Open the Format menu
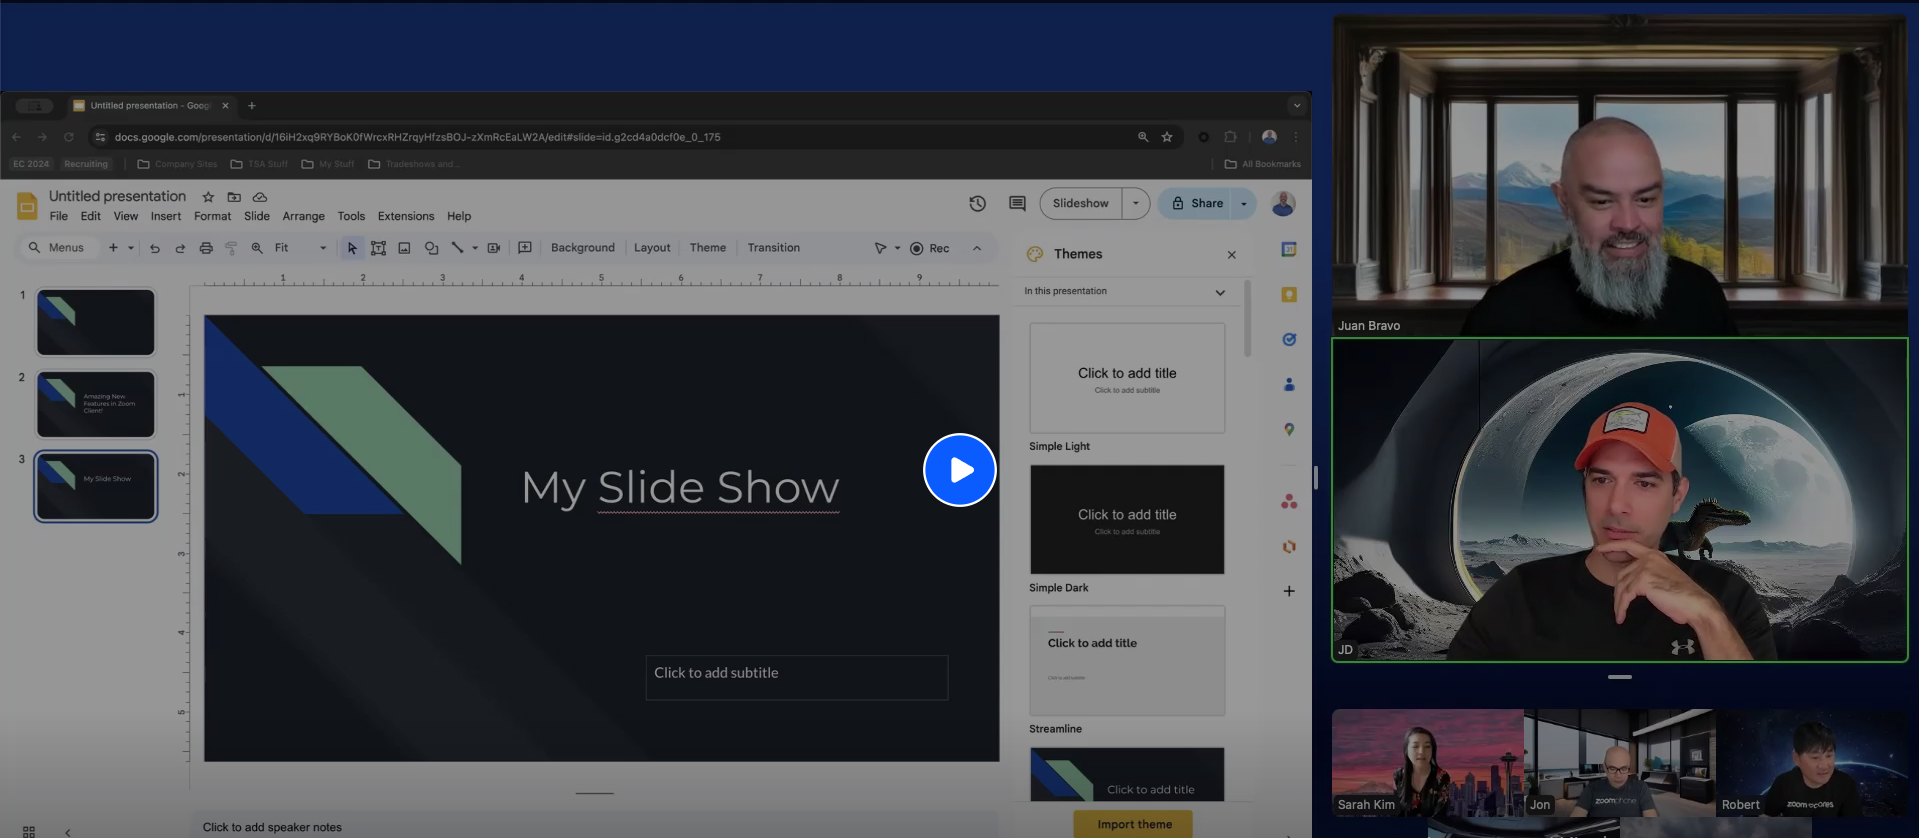 coord(212,216)
